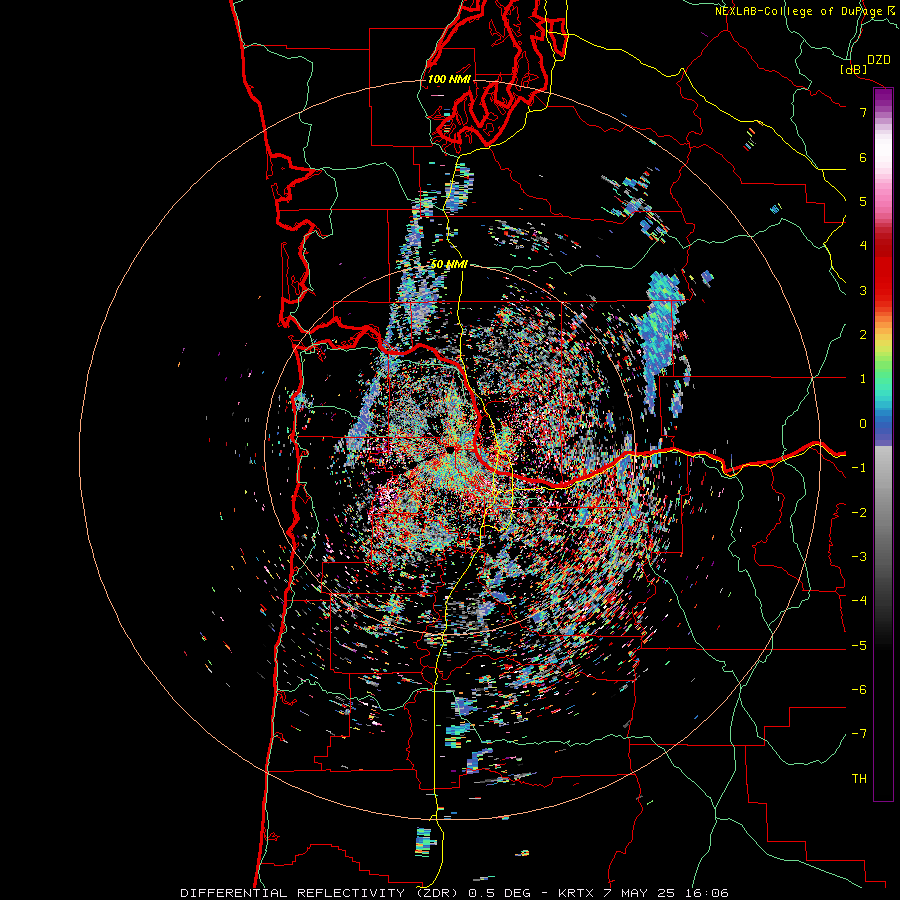Screen dimensions: 900x900
Task: Click the scale value 5 label
Action: click(x=863, y=201)
